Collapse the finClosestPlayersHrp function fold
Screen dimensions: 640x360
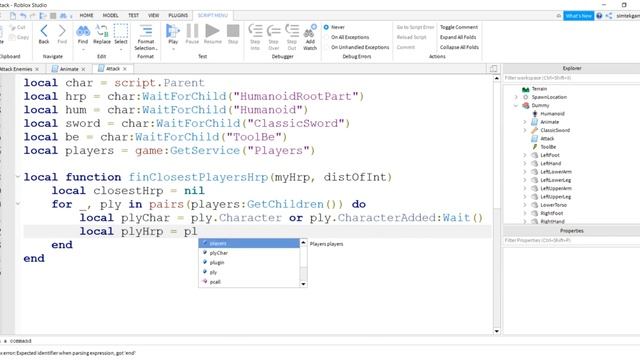18,177
